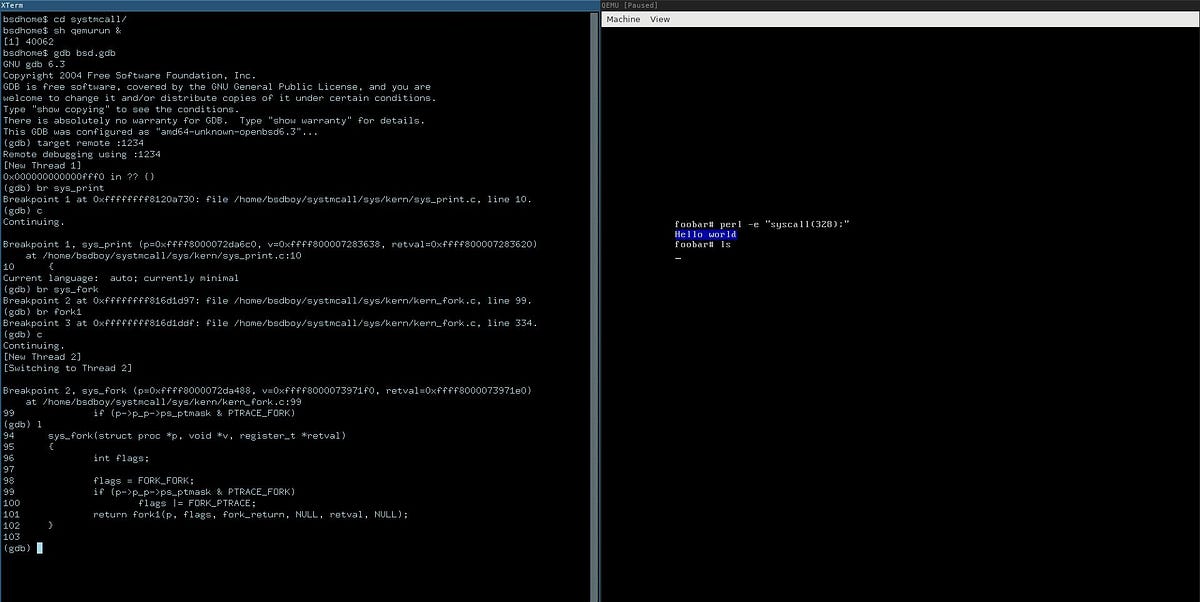Open the Machine menu in QEMU
Viewport: 1200px width, 602px height.
622,19
